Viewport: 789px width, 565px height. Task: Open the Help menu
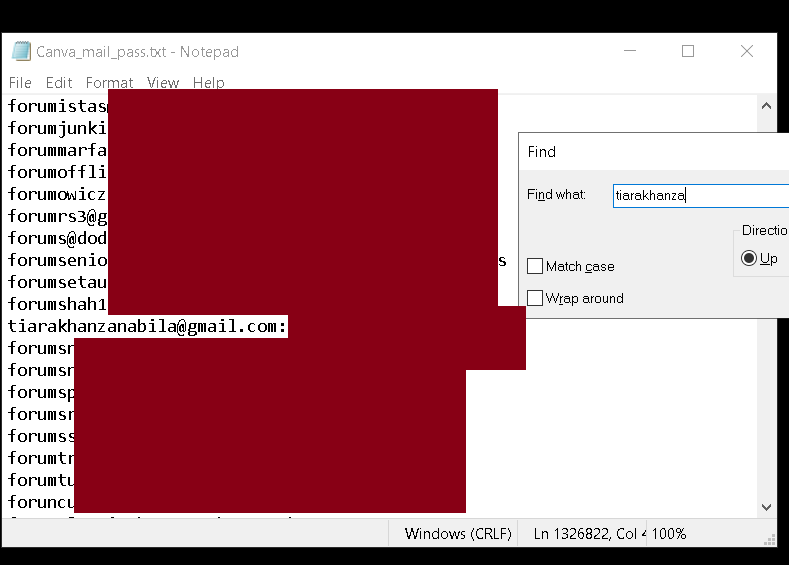tap(208, 83)
